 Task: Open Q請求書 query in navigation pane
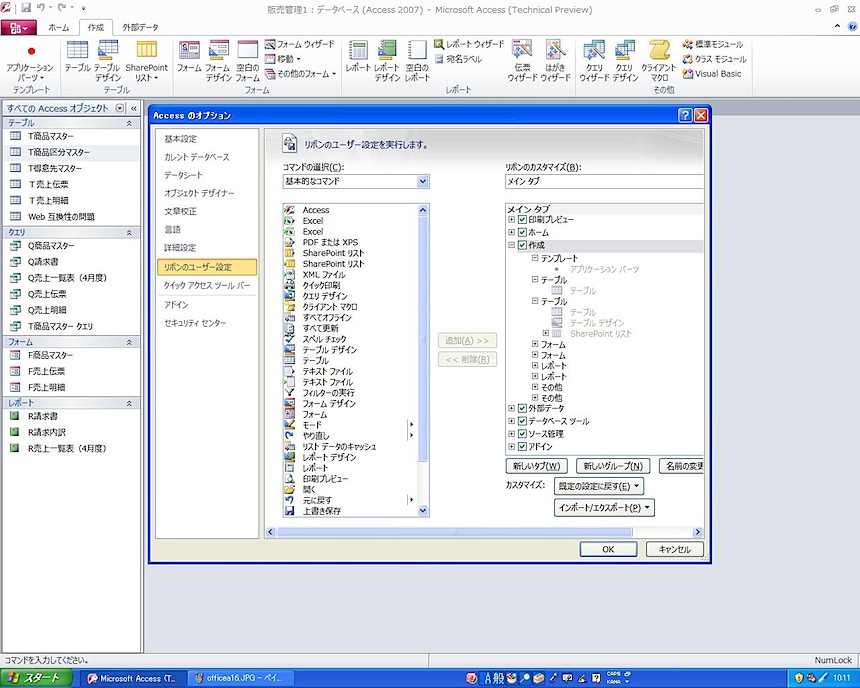click(43, 262)
